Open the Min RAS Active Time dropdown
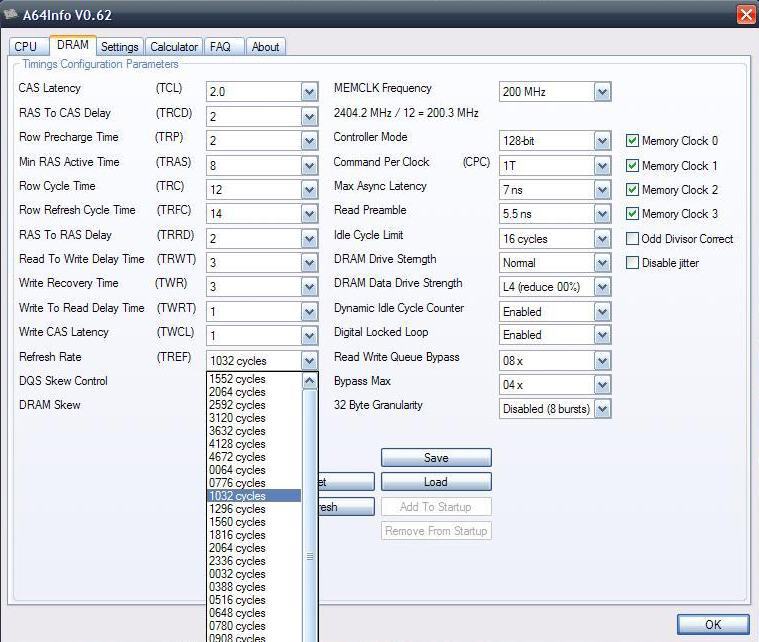Image resolution: width=759 pixels, height=642 pixels. click(x=309, y=166)
